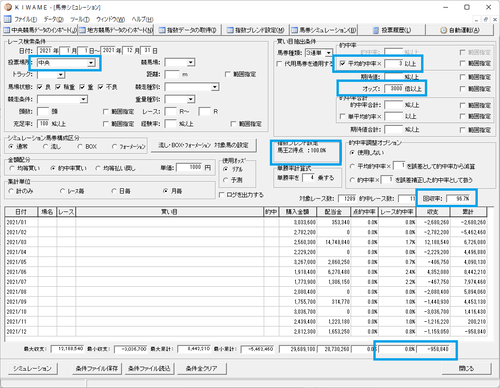Select the 予測 odds radio option

tap(226, 180)
